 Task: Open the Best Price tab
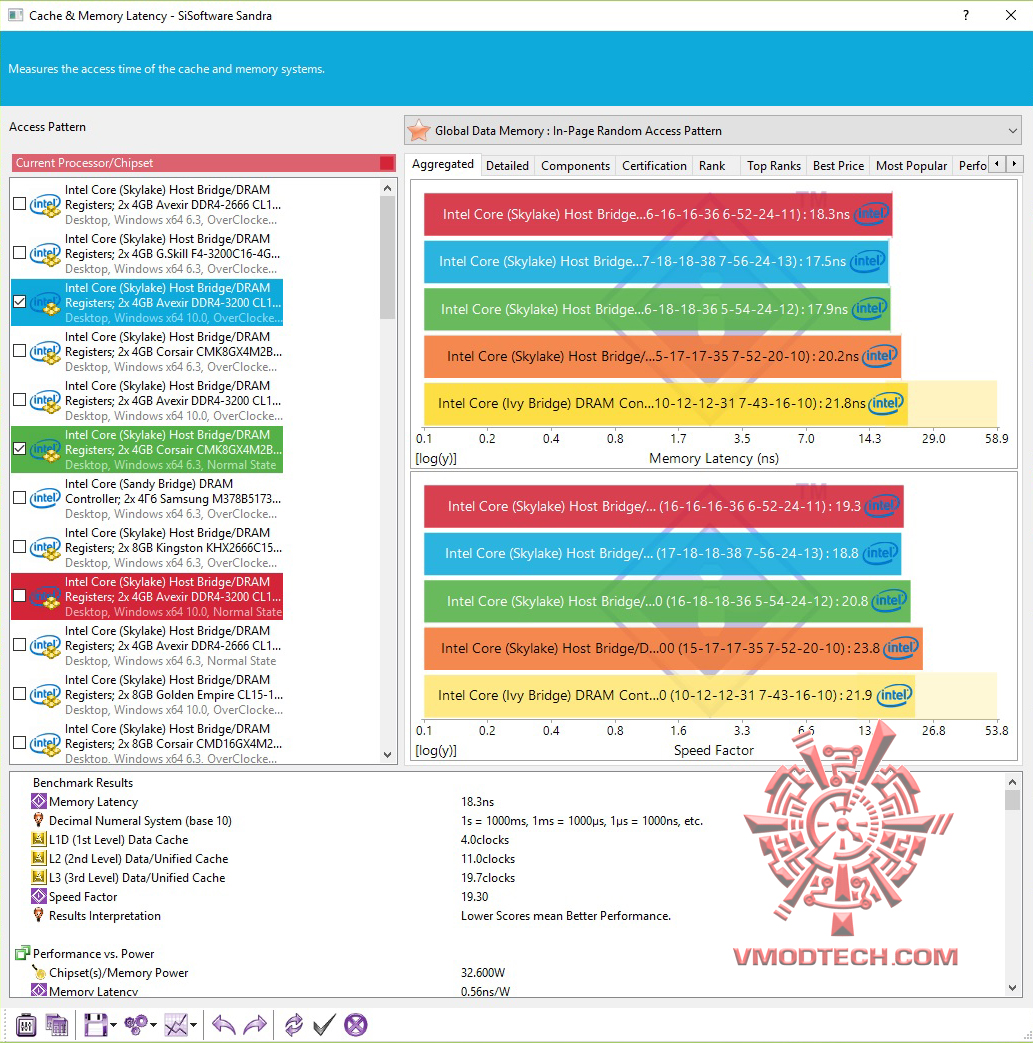tap(838, 166)
